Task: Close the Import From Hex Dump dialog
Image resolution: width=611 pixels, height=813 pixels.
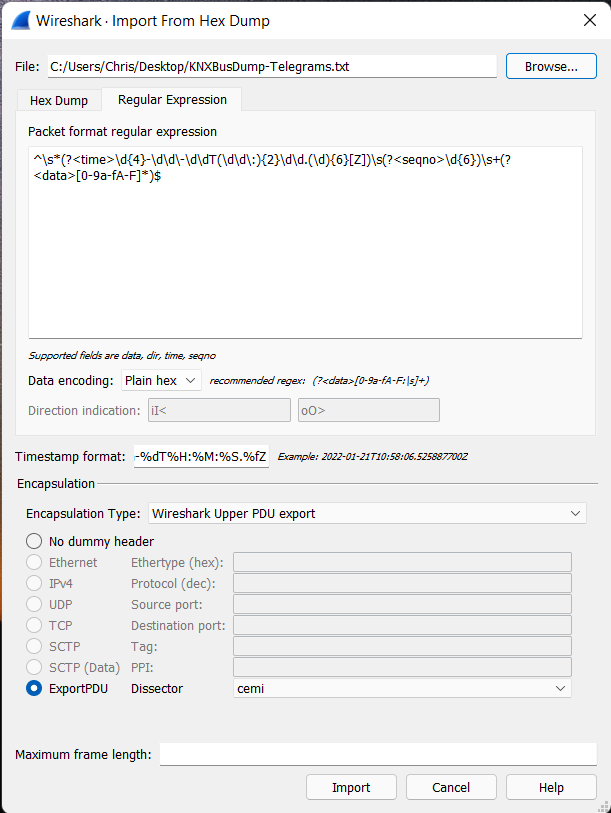Action: [590, 20]
